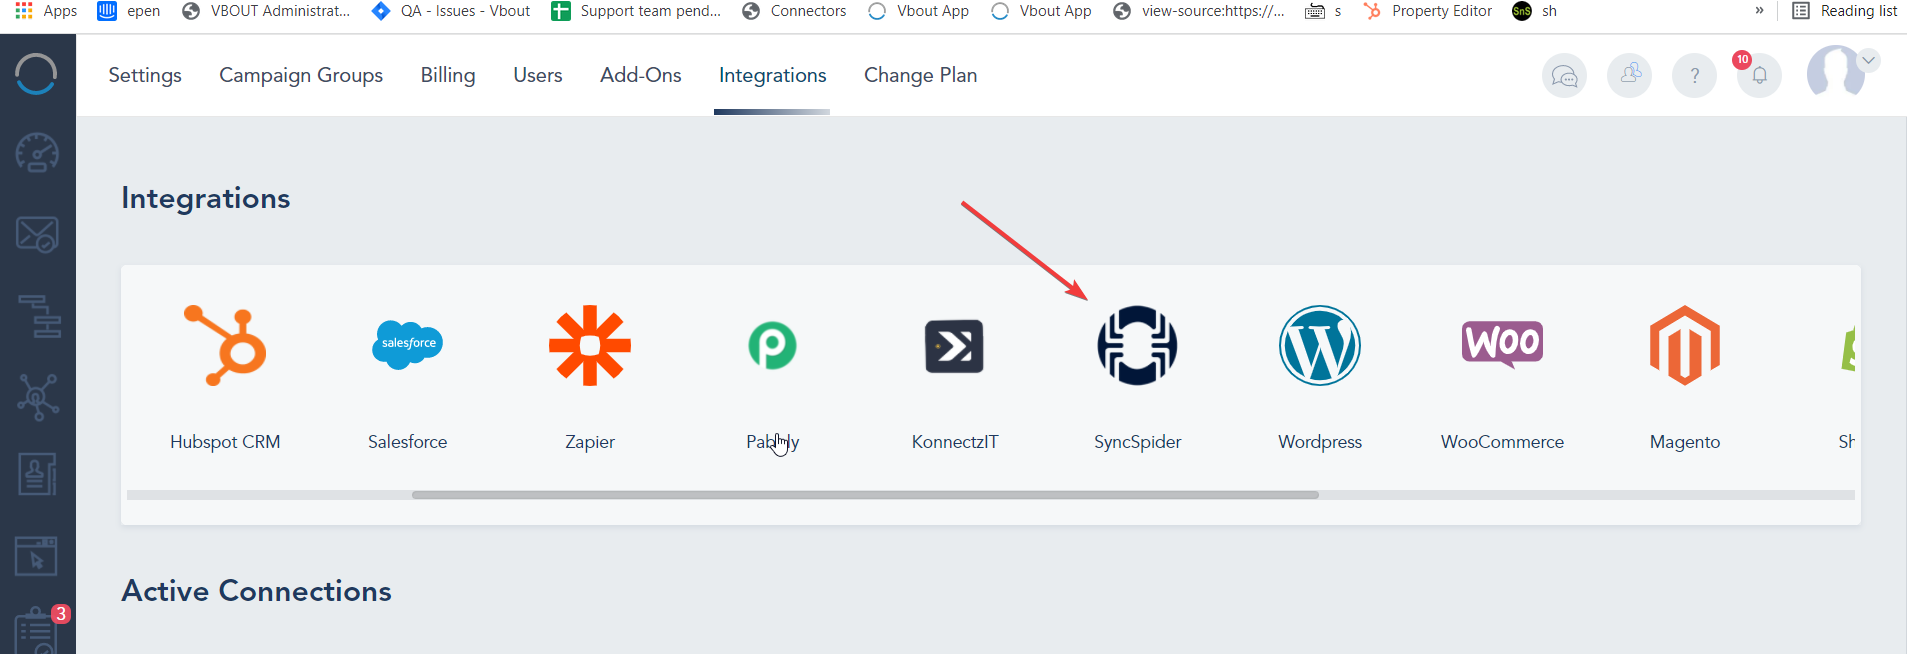The image size is (1907, 654).
Task: Open the Chrome Apps grid icon
Action: tap(24, 11)
